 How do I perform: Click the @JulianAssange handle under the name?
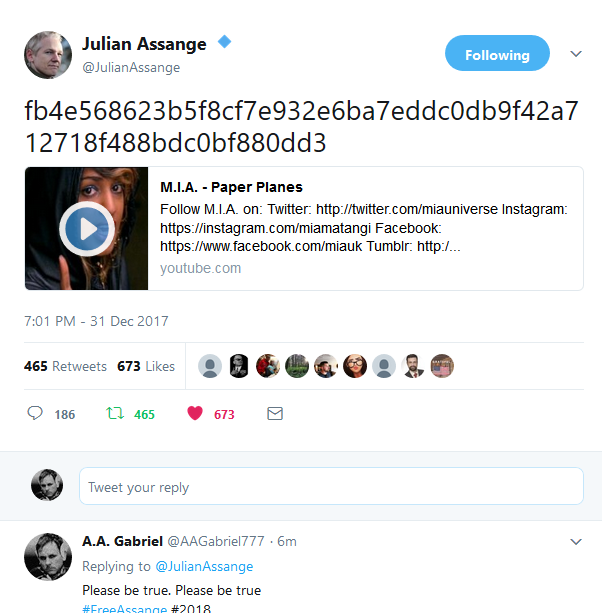[x=131, y=68]
